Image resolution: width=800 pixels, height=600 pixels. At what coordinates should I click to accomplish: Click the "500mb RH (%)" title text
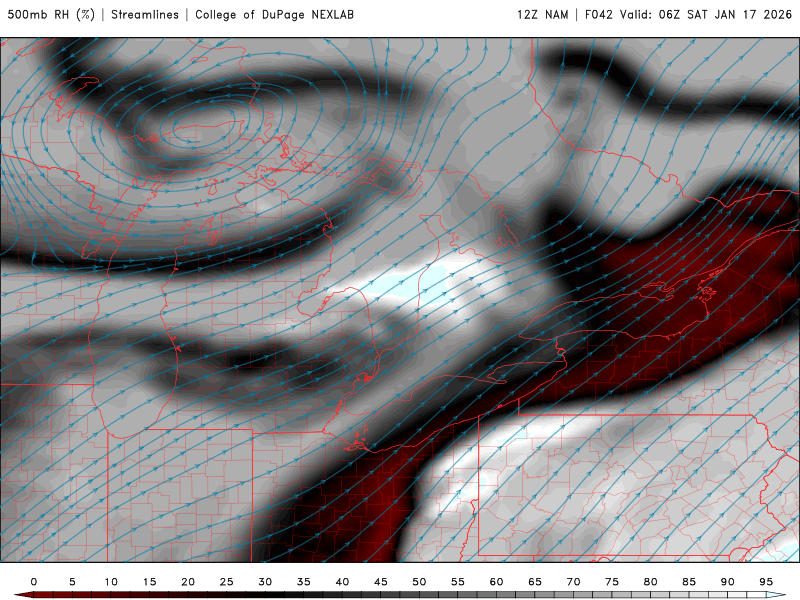coord(51,15)
